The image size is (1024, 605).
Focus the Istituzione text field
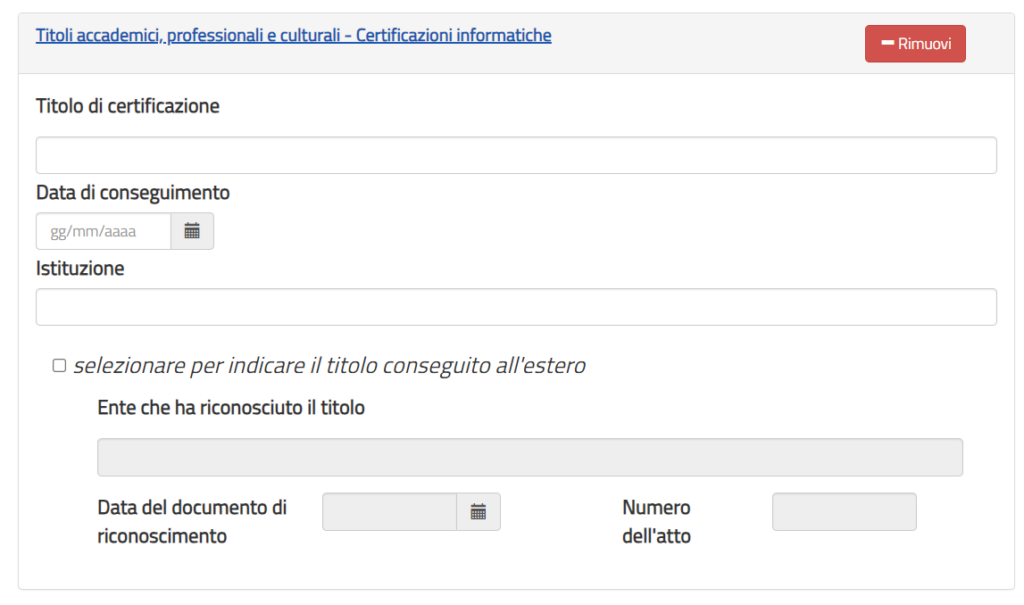(x=516, y=307)
